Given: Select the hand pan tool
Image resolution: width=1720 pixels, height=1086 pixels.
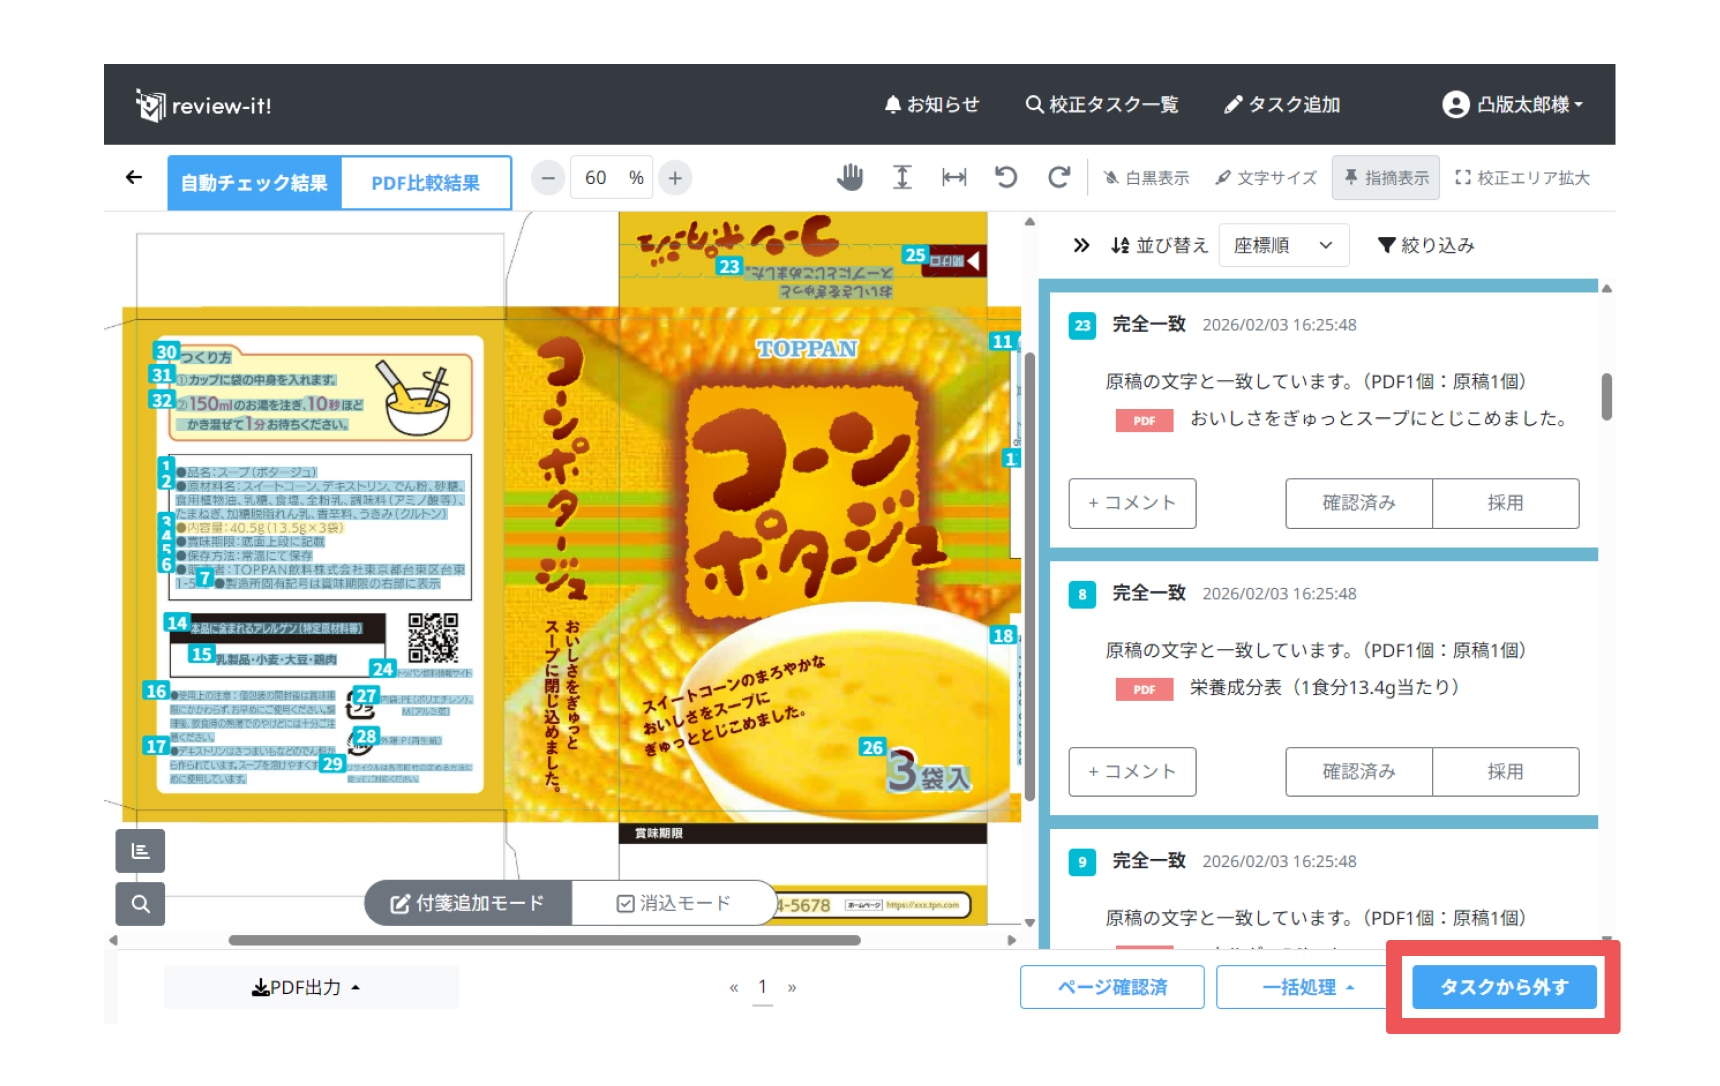Looking at the screenshot, I should coord(849,178).
